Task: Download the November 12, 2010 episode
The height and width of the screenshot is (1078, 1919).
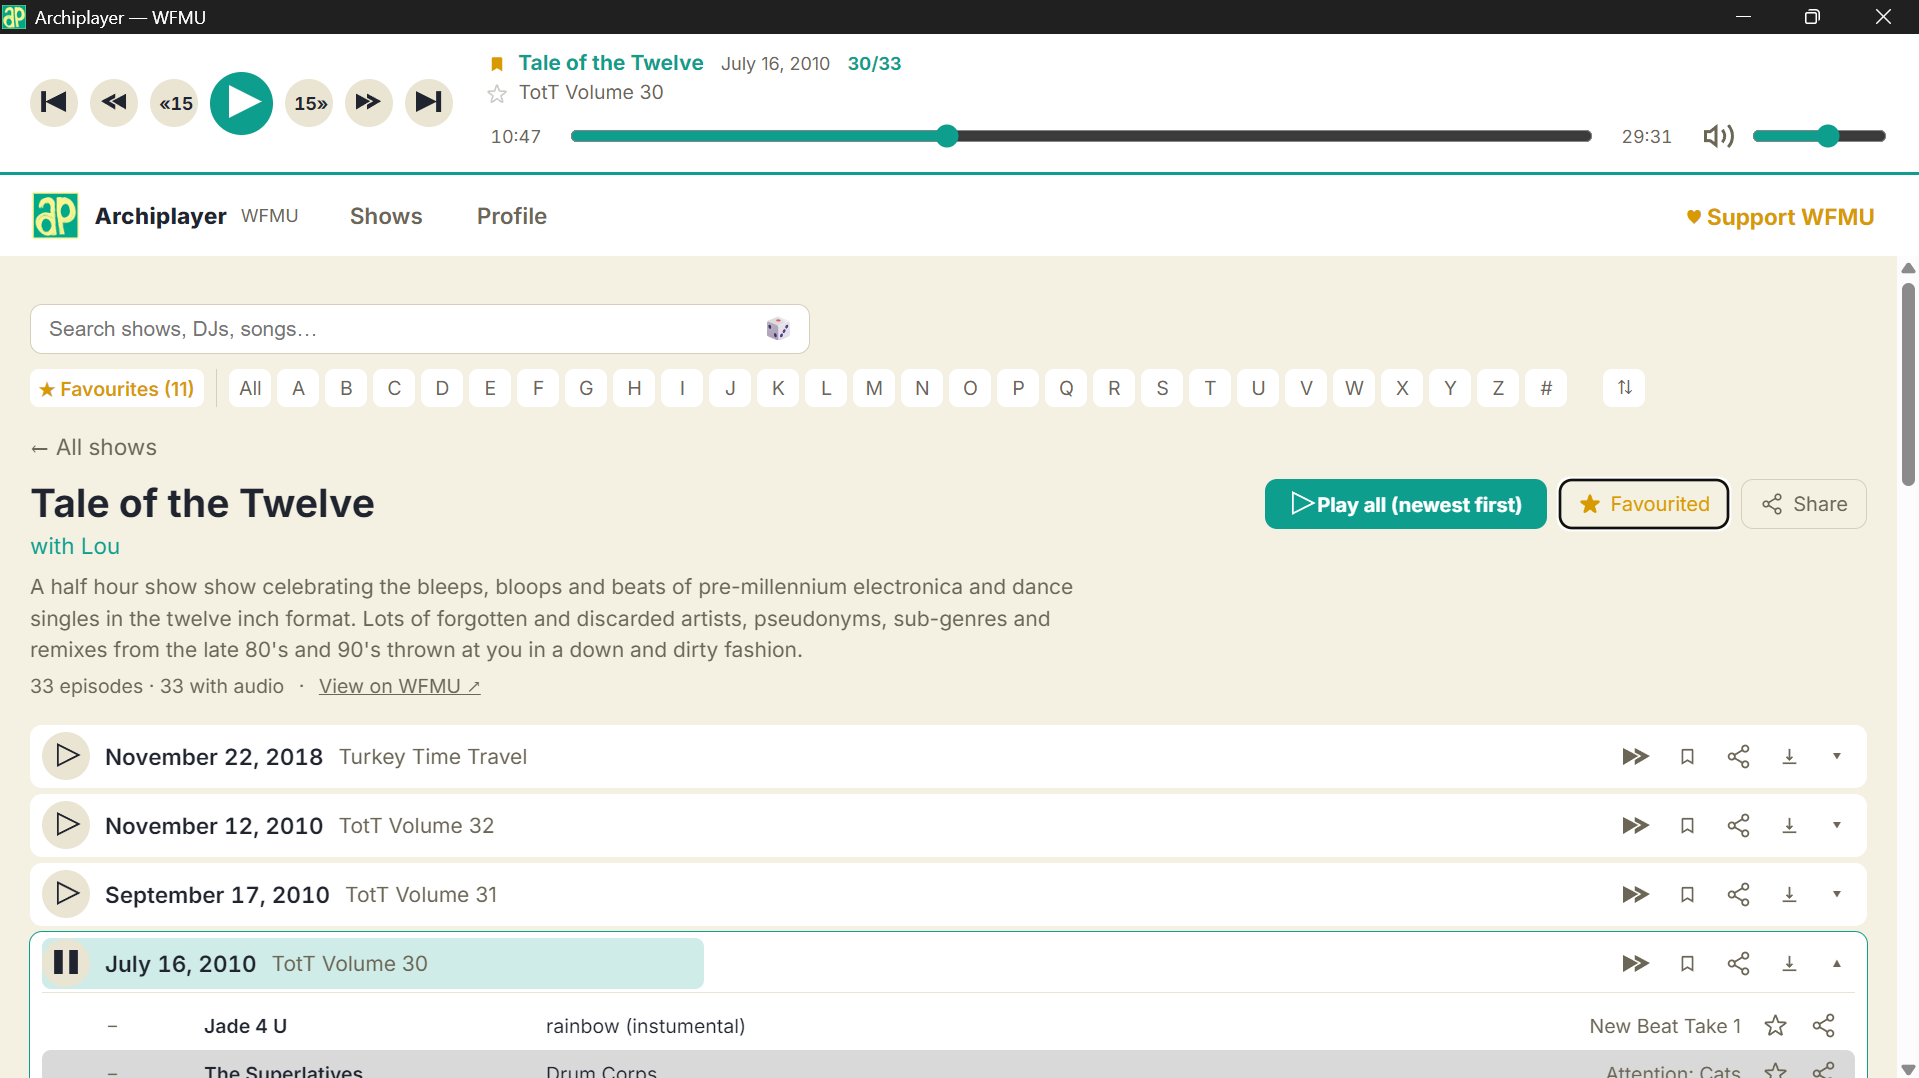Action: click(x=1789, y=826)
